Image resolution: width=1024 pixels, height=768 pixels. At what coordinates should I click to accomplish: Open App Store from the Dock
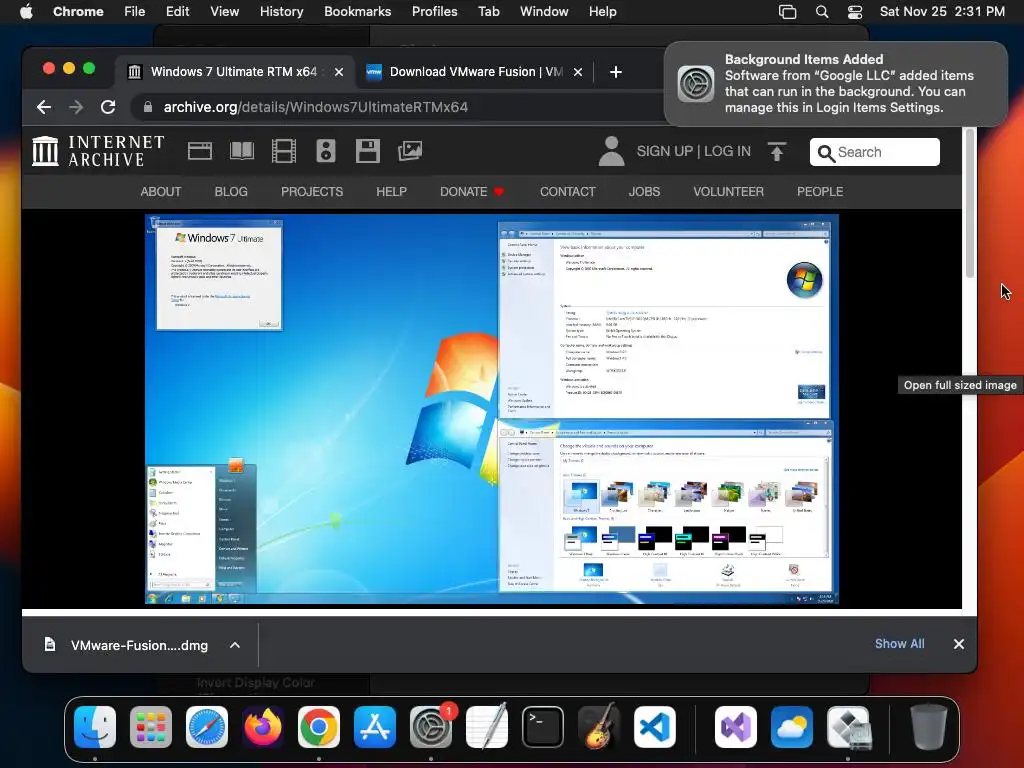click(375, 727)
